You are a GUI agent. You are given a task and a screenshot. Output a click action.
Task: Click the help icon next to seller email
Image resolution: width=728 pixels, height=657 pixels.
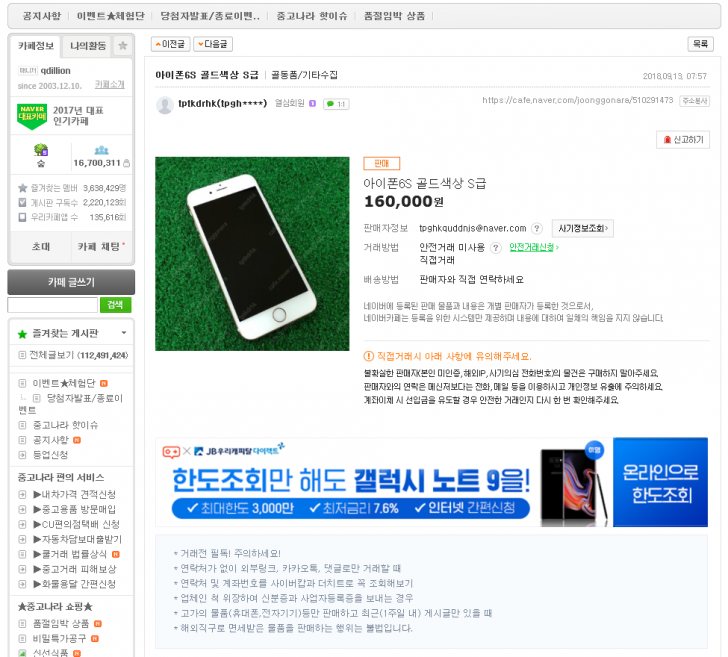coord(537,228)
